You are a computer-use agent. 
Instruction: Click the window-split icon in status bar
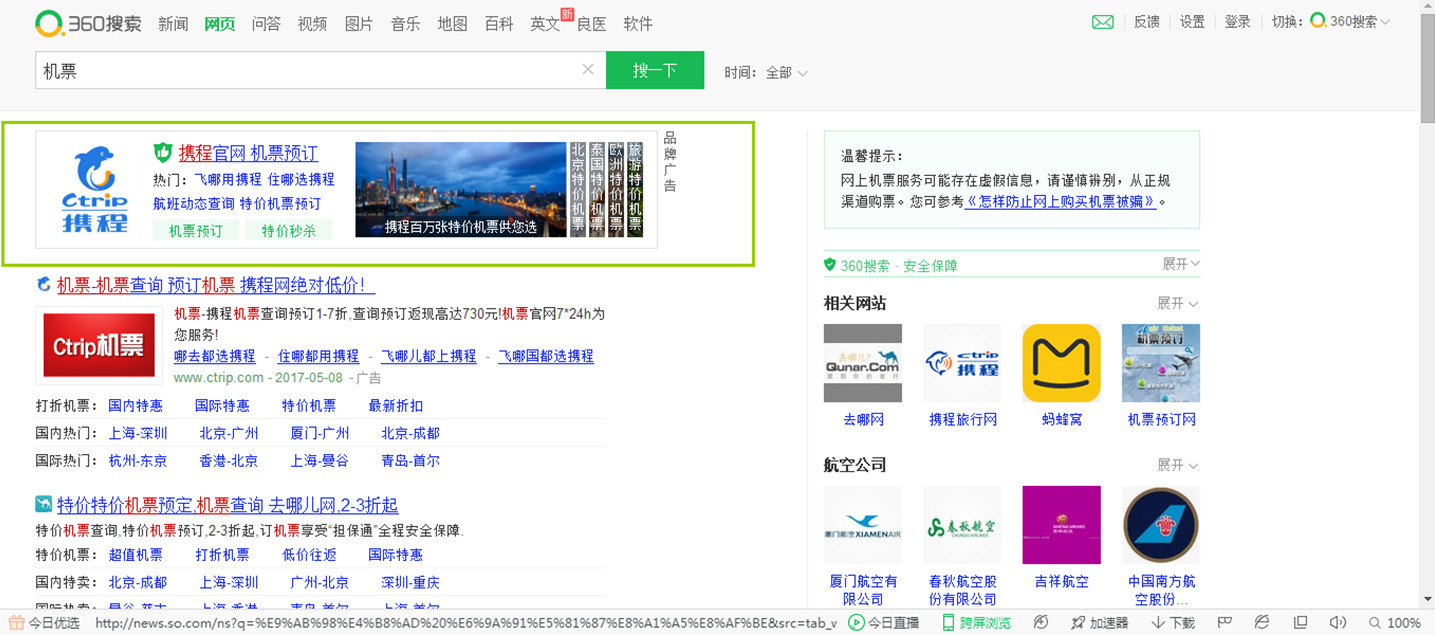click(x=1300, y=623)
